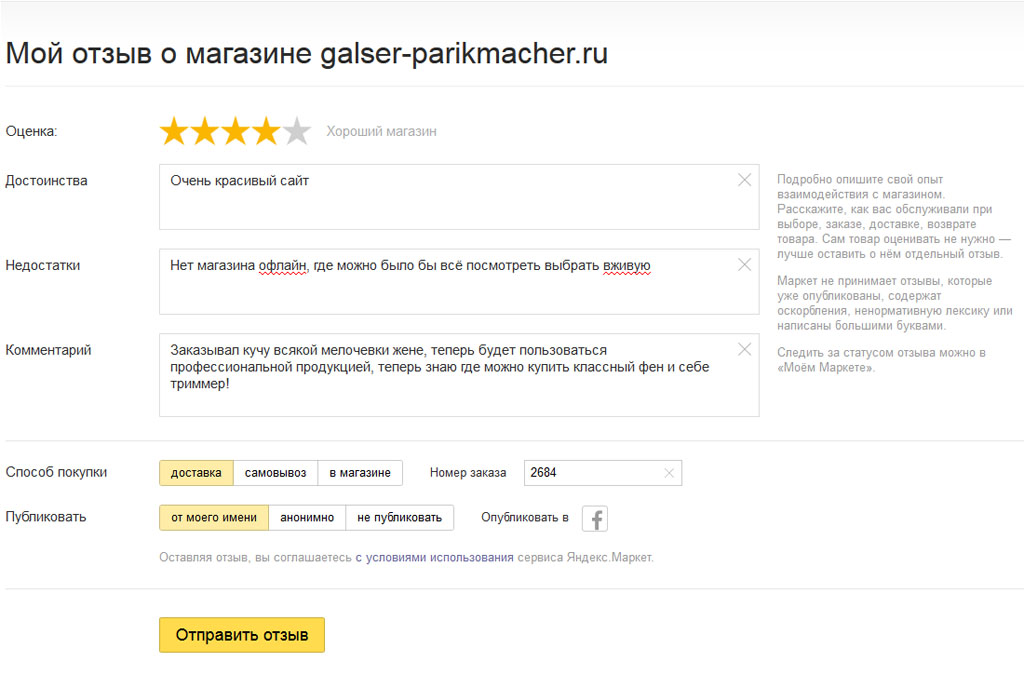This screenshot has width=1024, height=675.
Task: Focus the Недостатки text field
Action: (459, 281)
